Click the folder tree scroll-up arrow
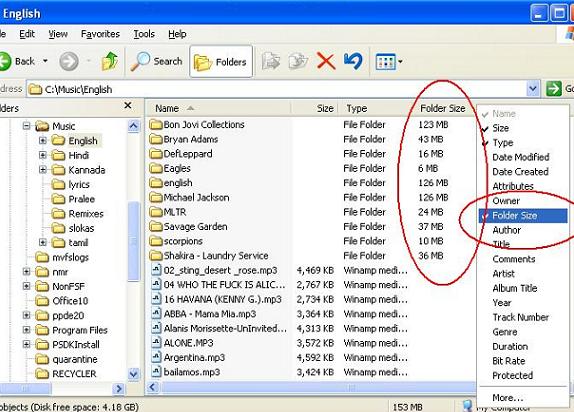Viewport: 574px width, 412px height. 133,126
